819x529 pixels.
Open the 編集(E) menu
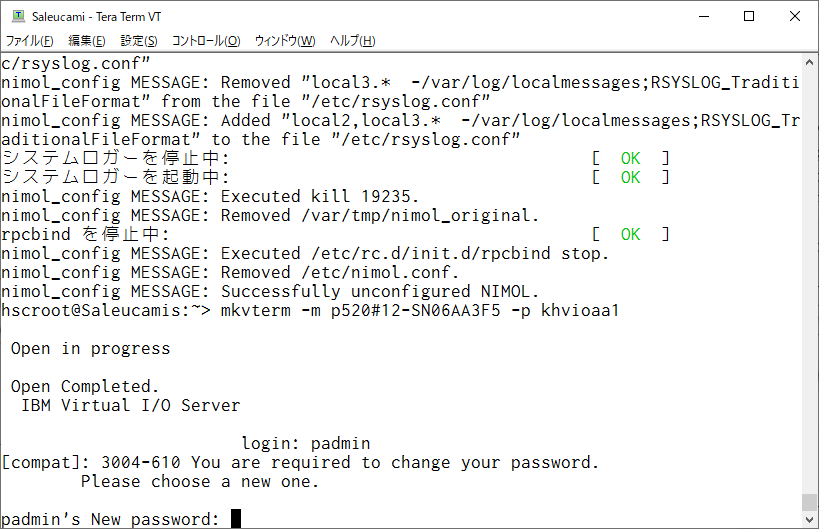(87, 41)
